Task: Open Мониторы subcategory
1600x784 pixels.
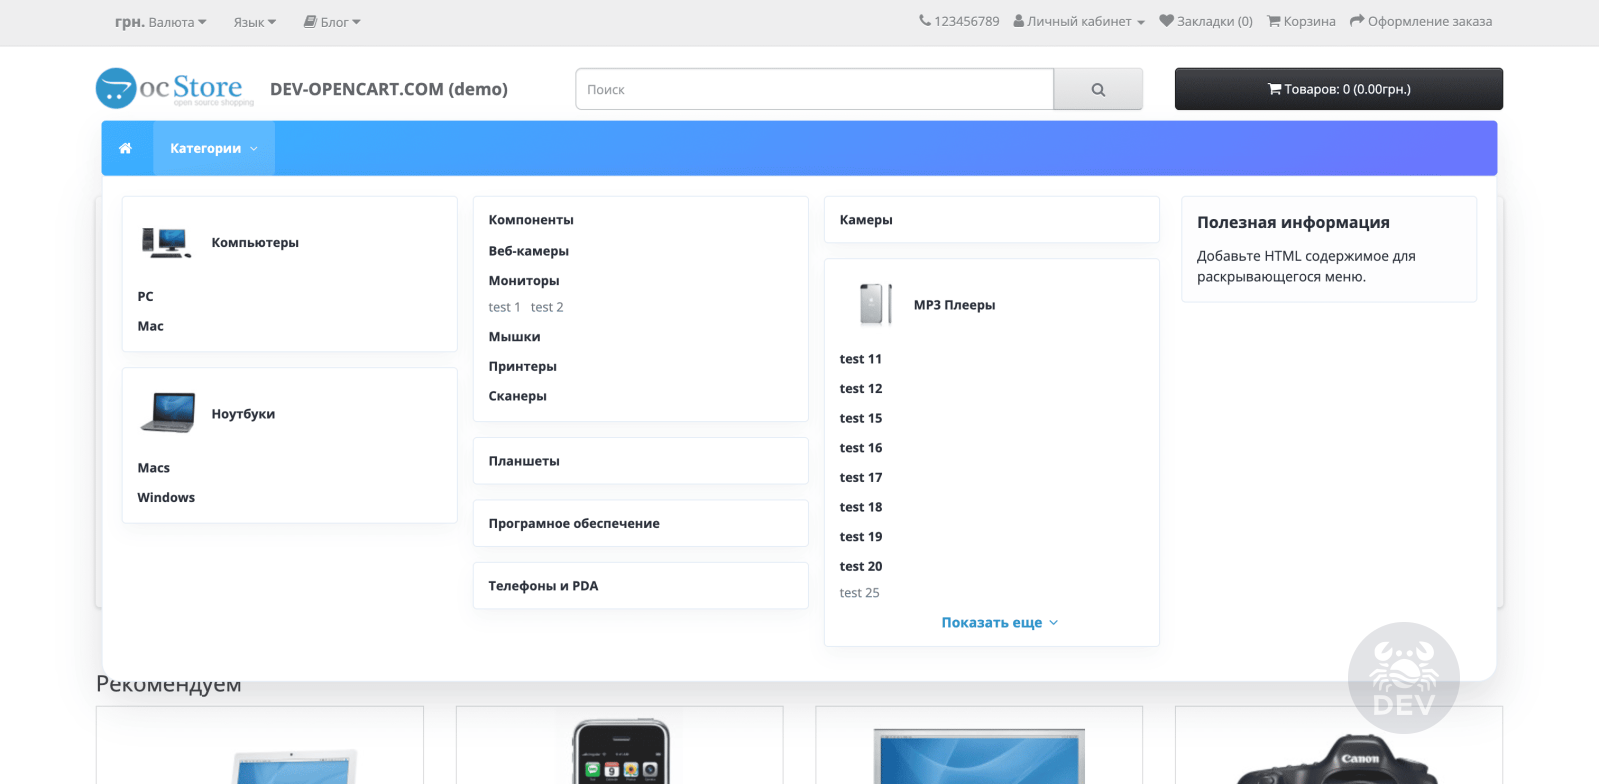Action: 524,281
